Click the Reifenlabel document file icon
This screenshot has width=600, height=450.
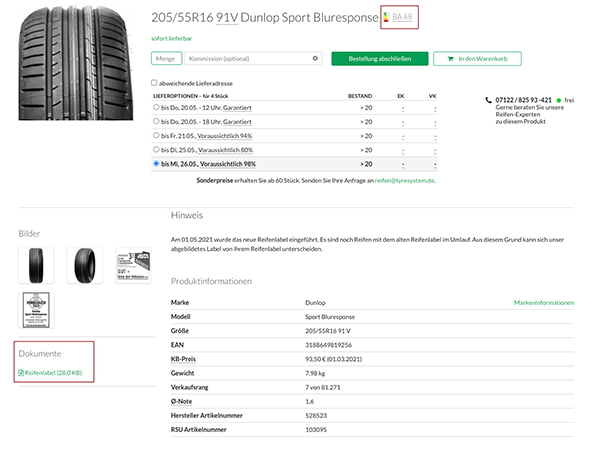21,374
